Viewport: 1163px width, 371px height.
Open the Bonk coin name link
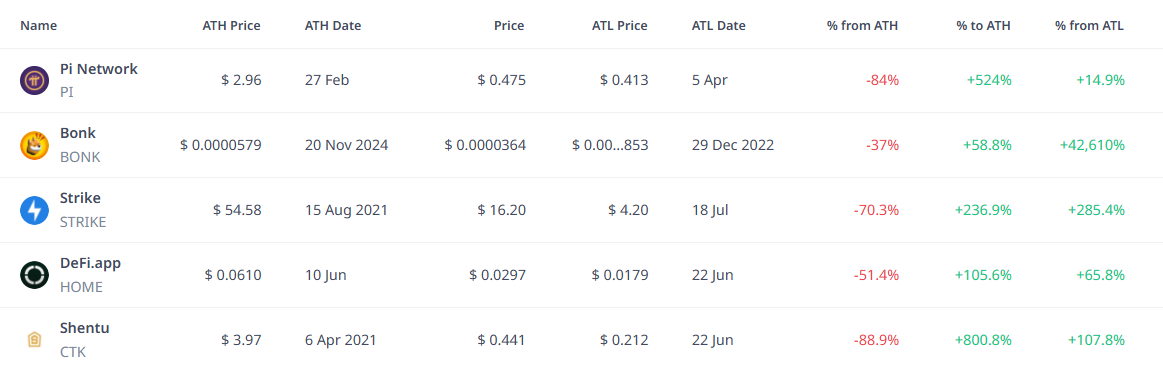point(78,134)
